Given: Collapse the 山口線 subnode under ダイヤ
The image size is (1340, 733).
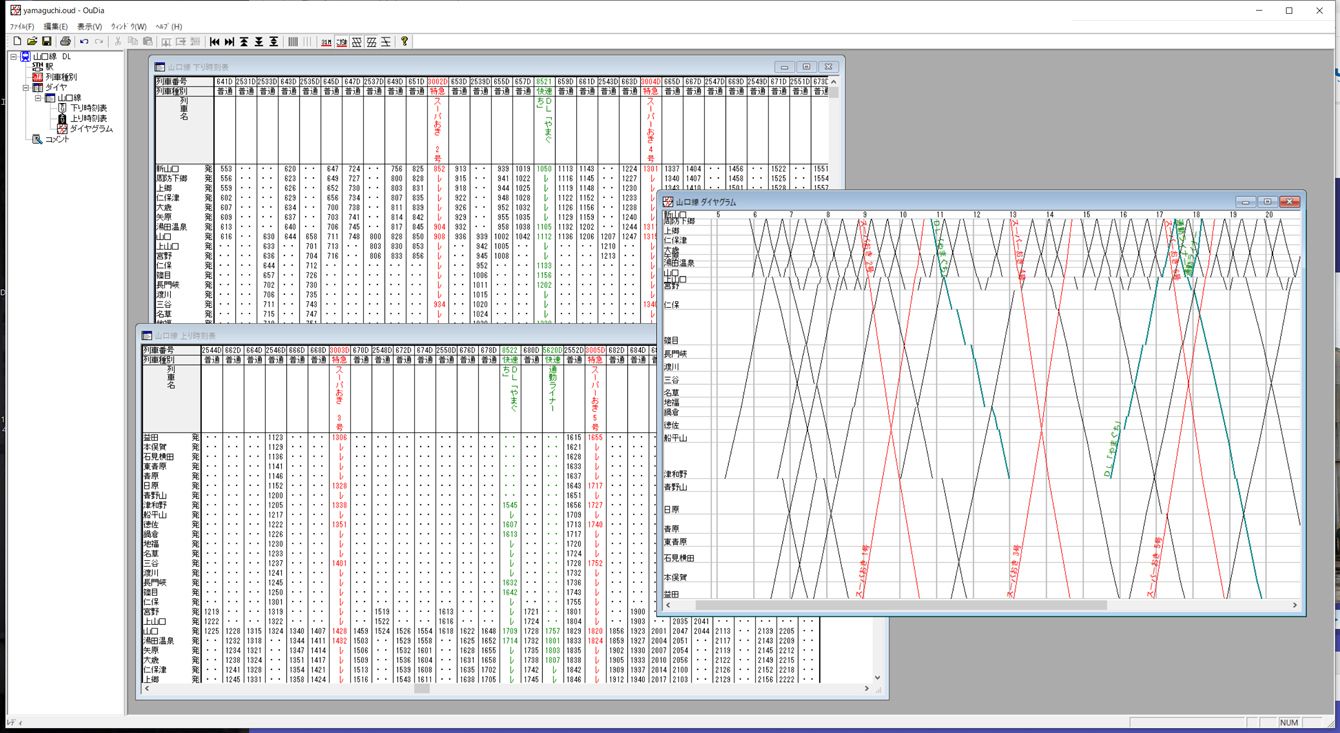Looking at the screenshot, I should coord(38,98).
